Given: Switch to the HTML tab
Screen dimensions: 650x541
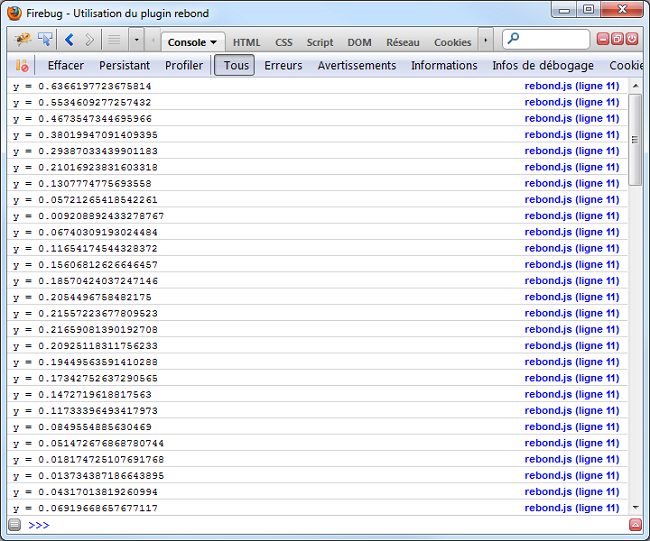Looking at the screenshot, I should point(246,42).
